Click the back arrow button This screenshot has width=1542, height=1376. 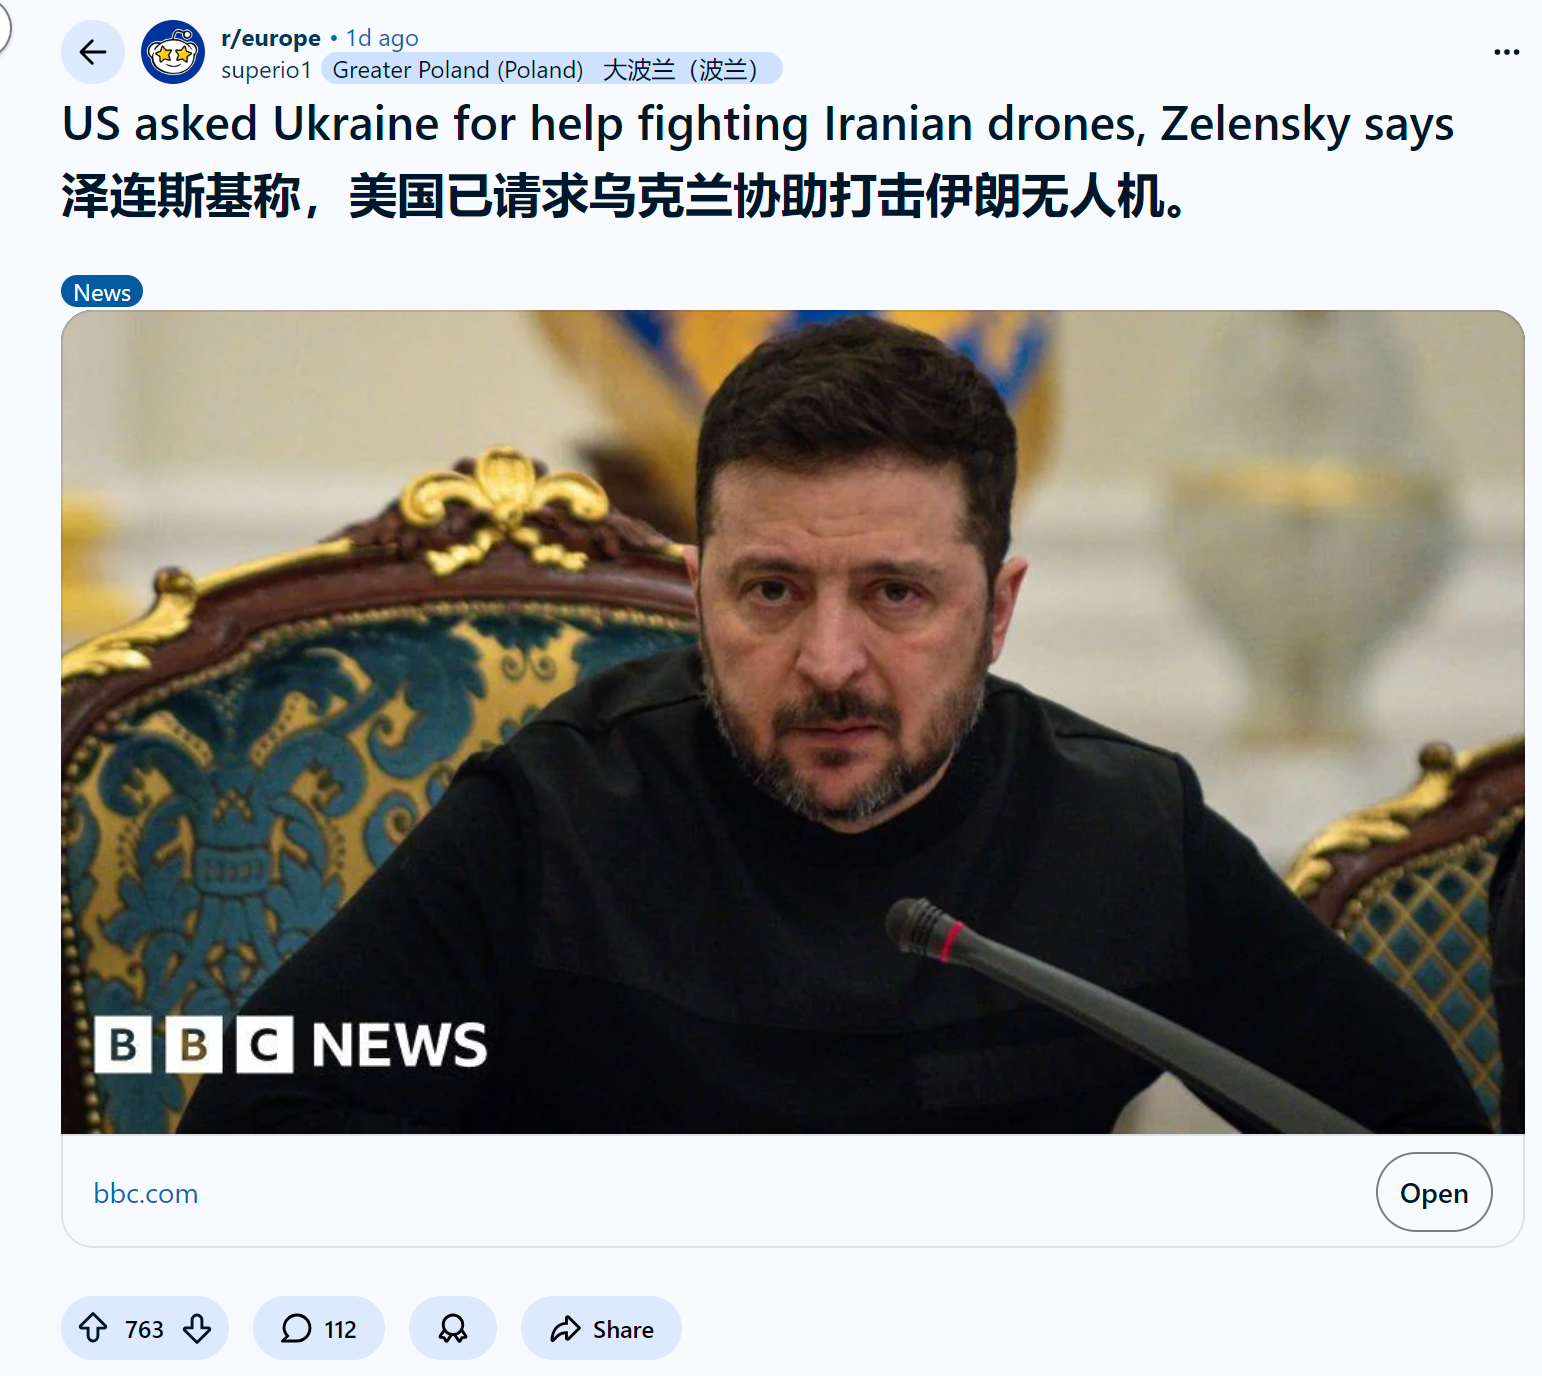click(93, 52)
